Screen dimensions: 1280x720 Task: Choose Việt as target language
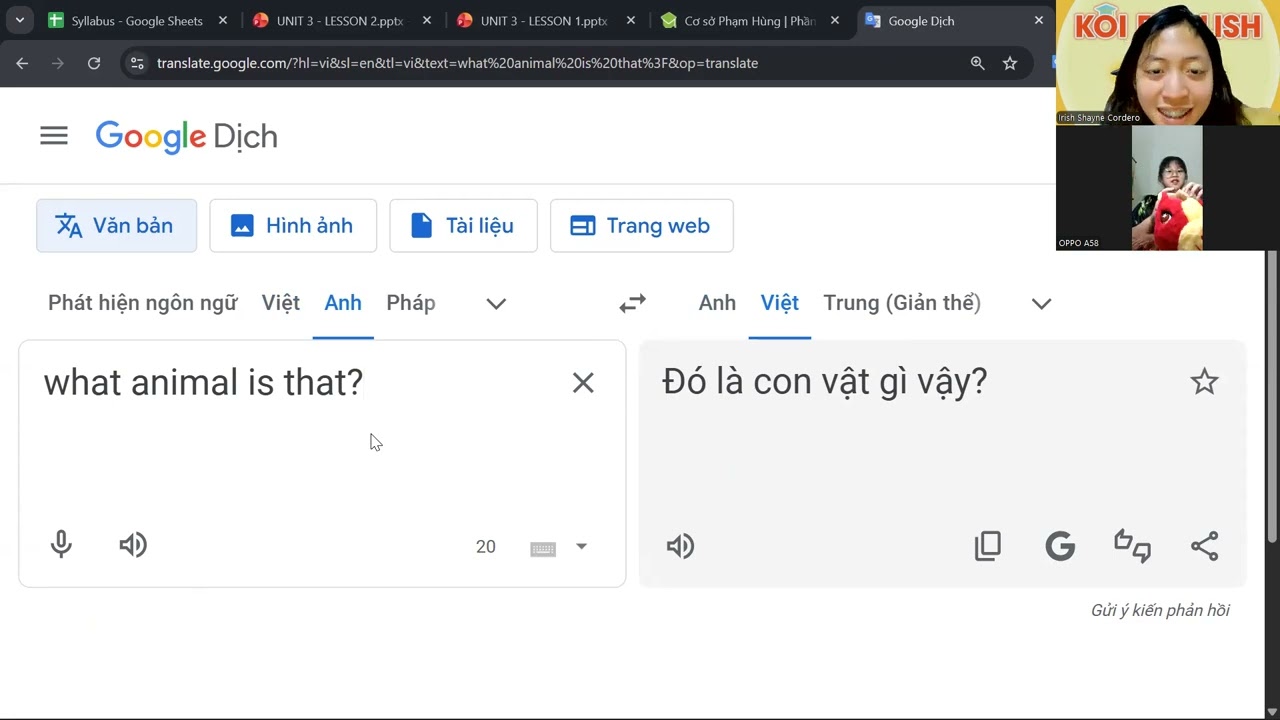(x=780, y=303)
